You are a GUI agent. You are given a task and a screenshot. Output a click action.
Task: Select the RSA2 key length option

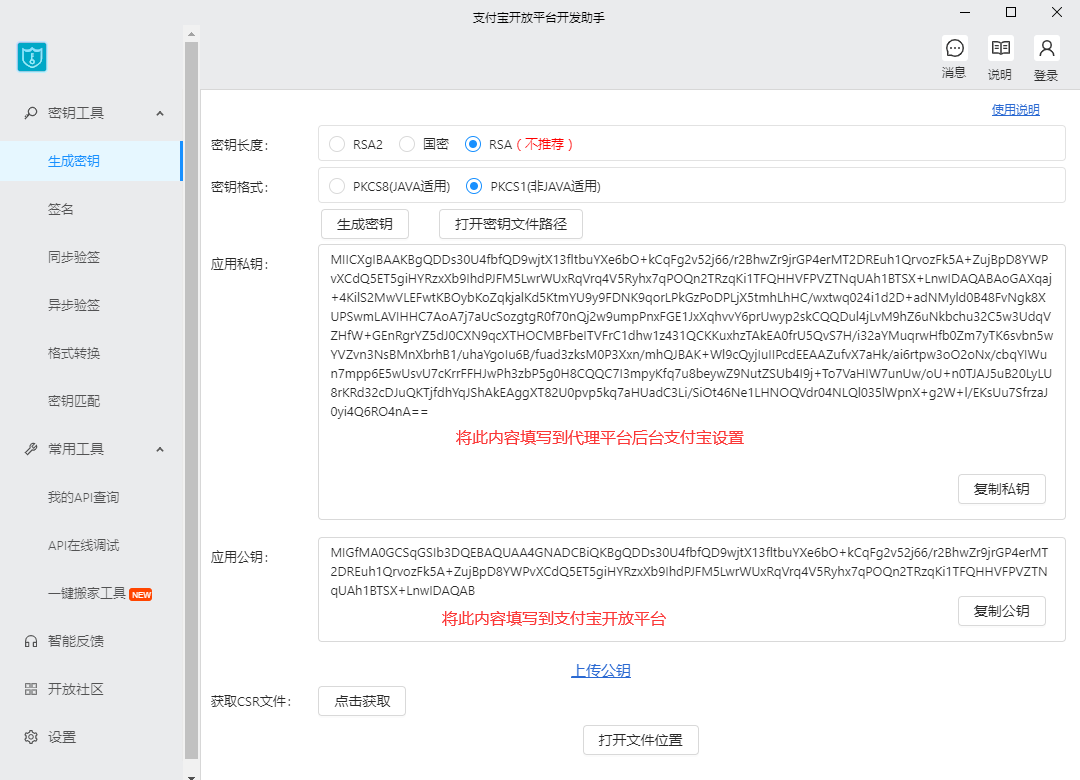tap(337, 144)
